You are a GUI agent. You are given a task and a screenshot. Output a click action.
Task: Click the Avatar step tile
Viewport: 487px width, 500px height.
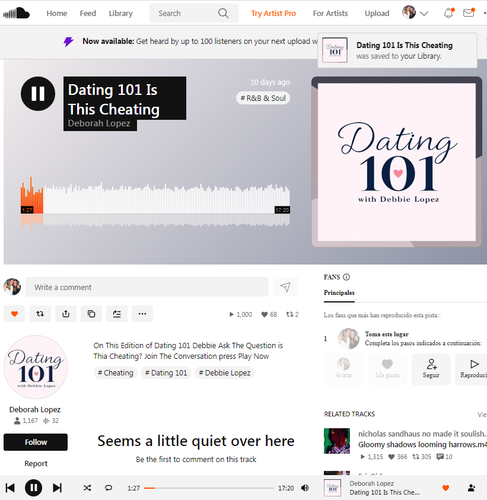pyautogui.click(x=344, y=369)
